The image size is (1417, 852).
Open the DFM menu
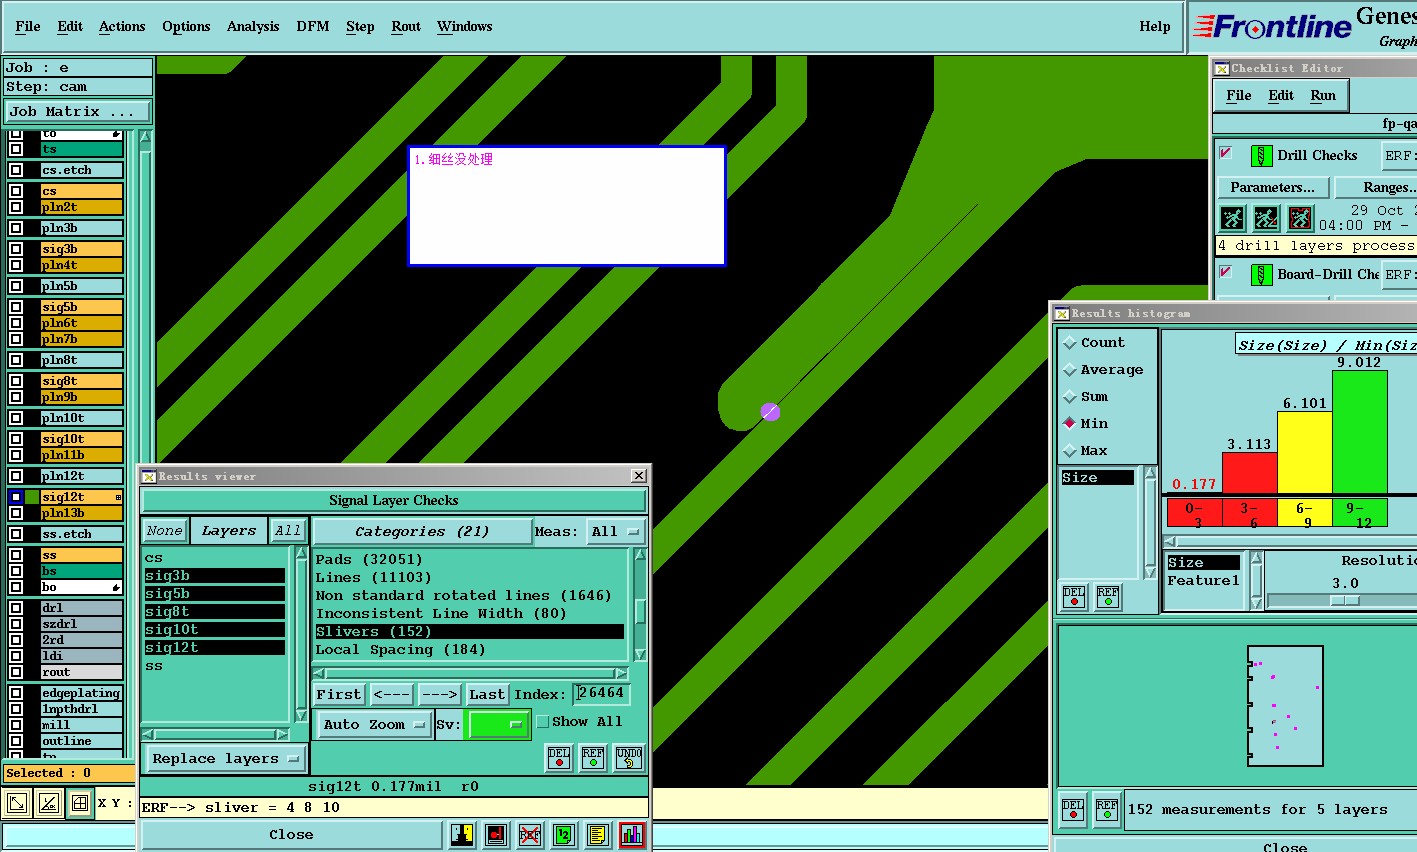[313, 27]
